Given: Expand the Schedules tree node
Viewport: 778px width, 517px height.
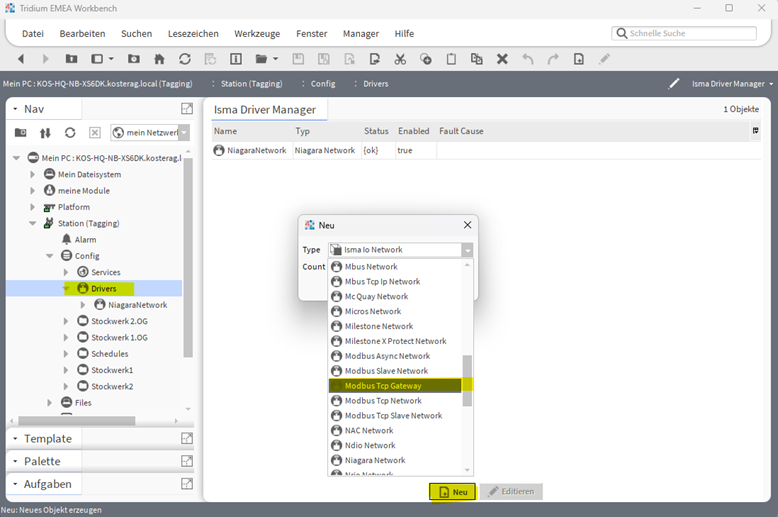Looking at the screenshot, I should point(65,354).
